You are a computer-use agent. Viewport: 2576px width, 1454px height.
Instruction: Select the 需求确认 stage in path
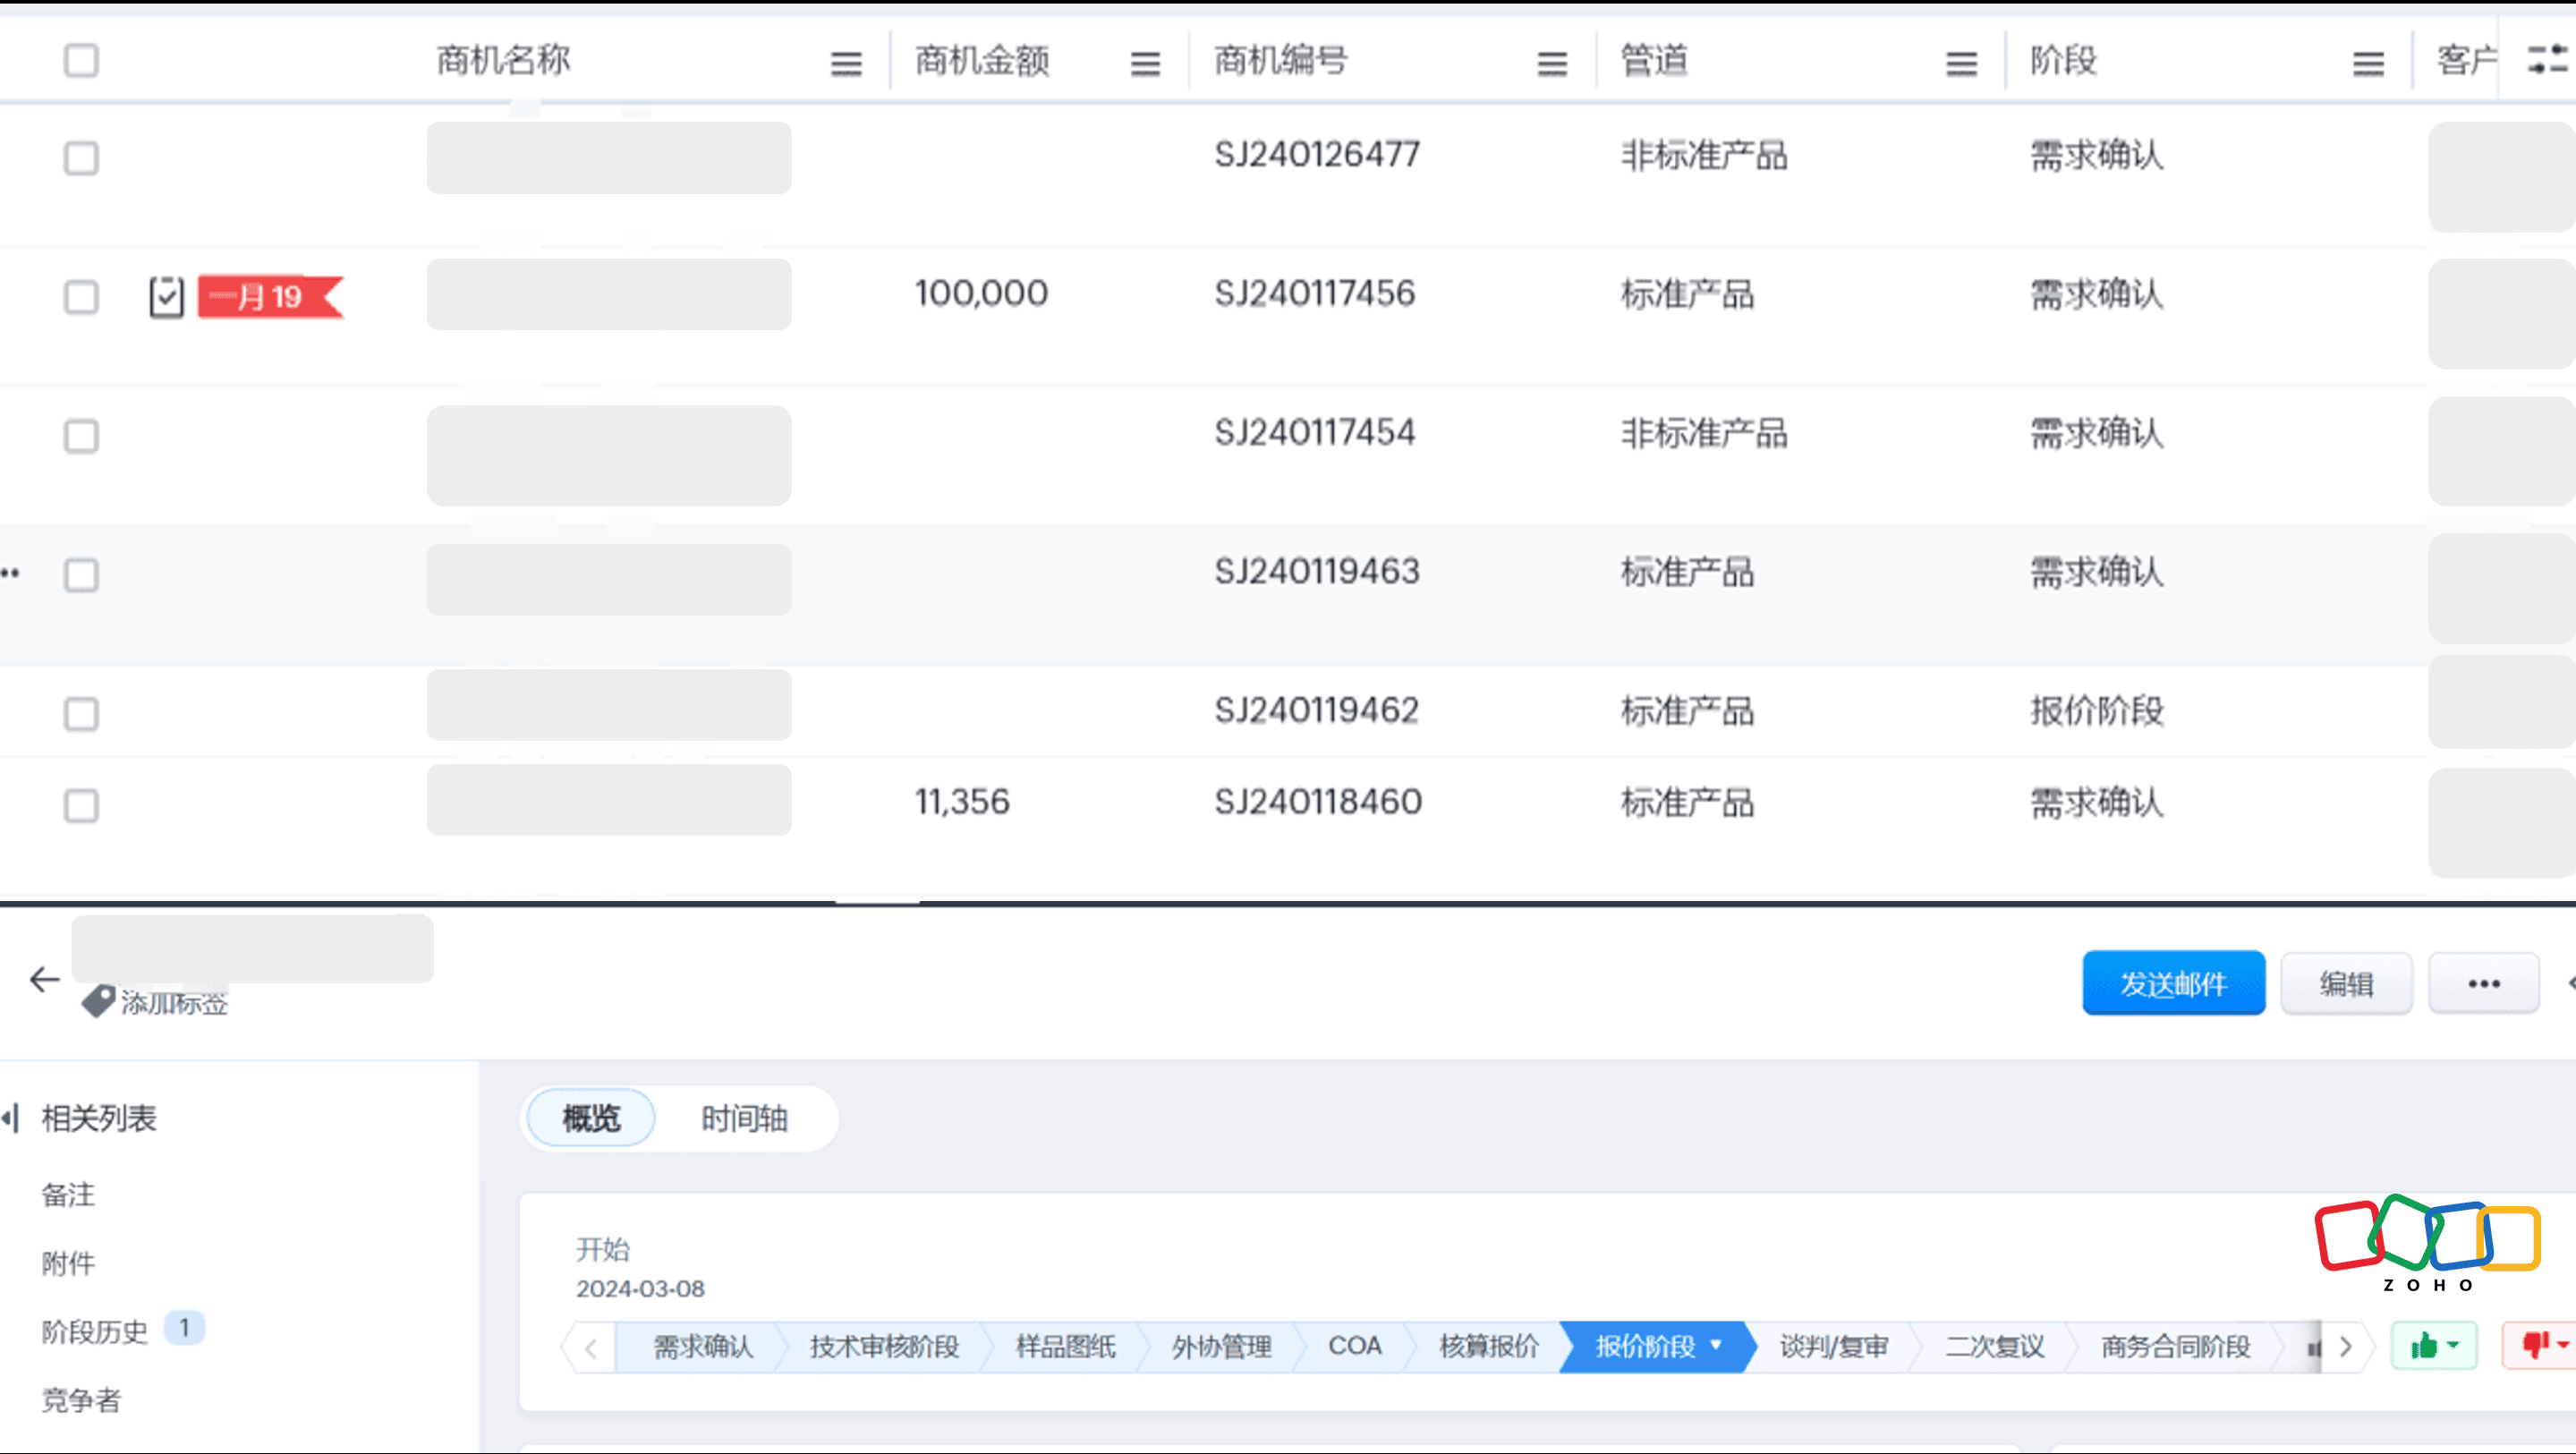pos(702,1346)
